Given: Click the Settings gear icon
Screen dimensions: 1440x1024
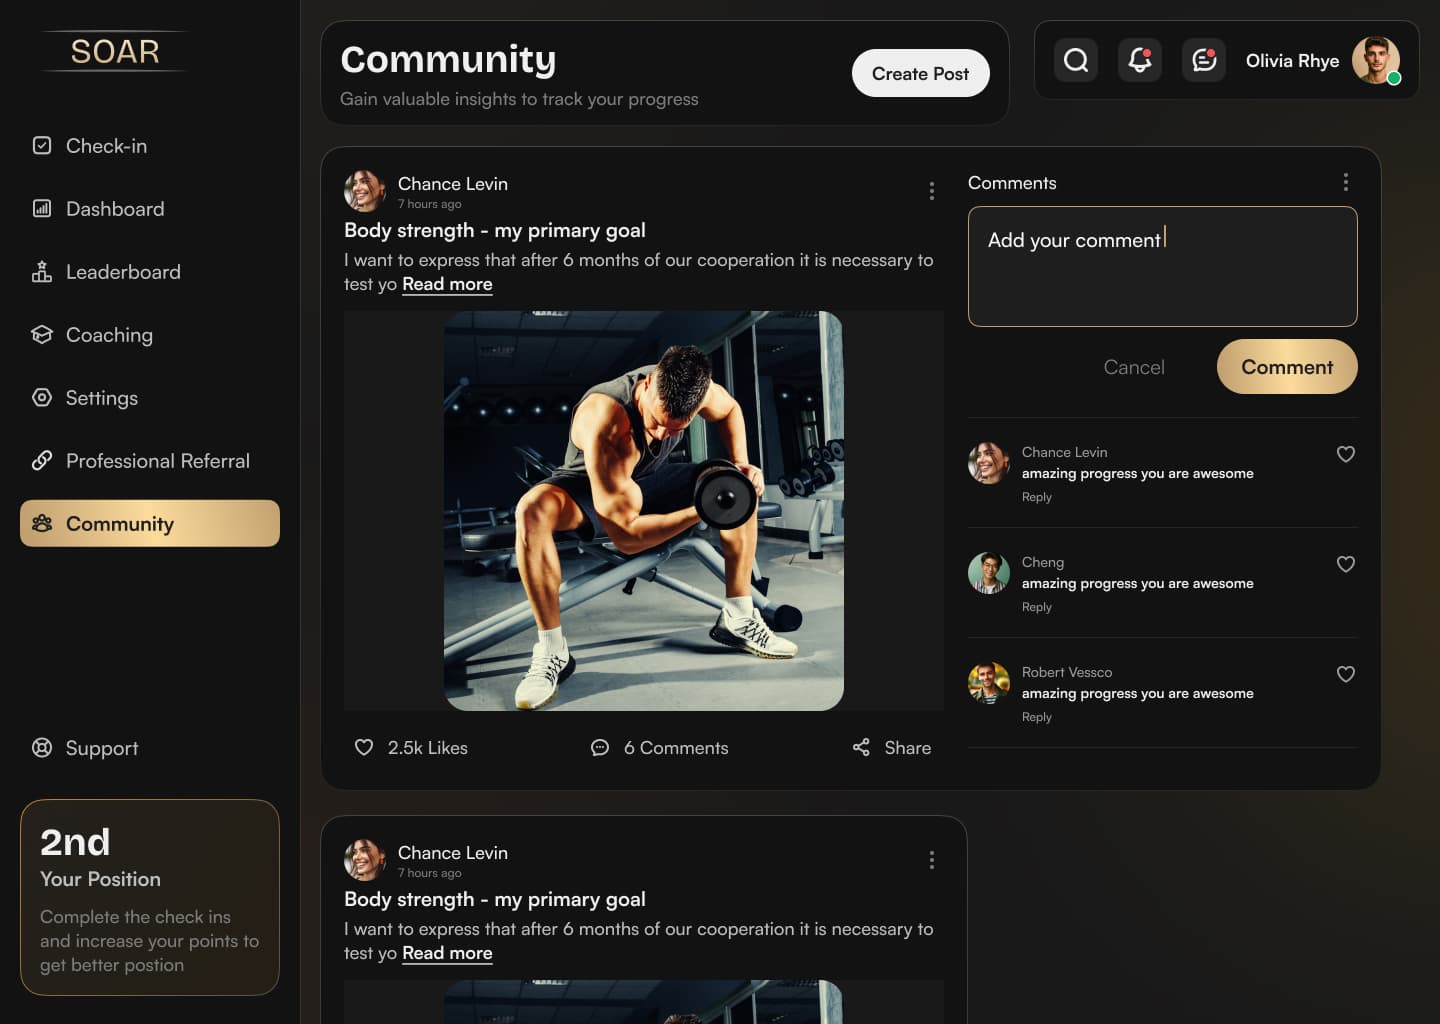Looking at the screenshot, I should tap(42, 397).
